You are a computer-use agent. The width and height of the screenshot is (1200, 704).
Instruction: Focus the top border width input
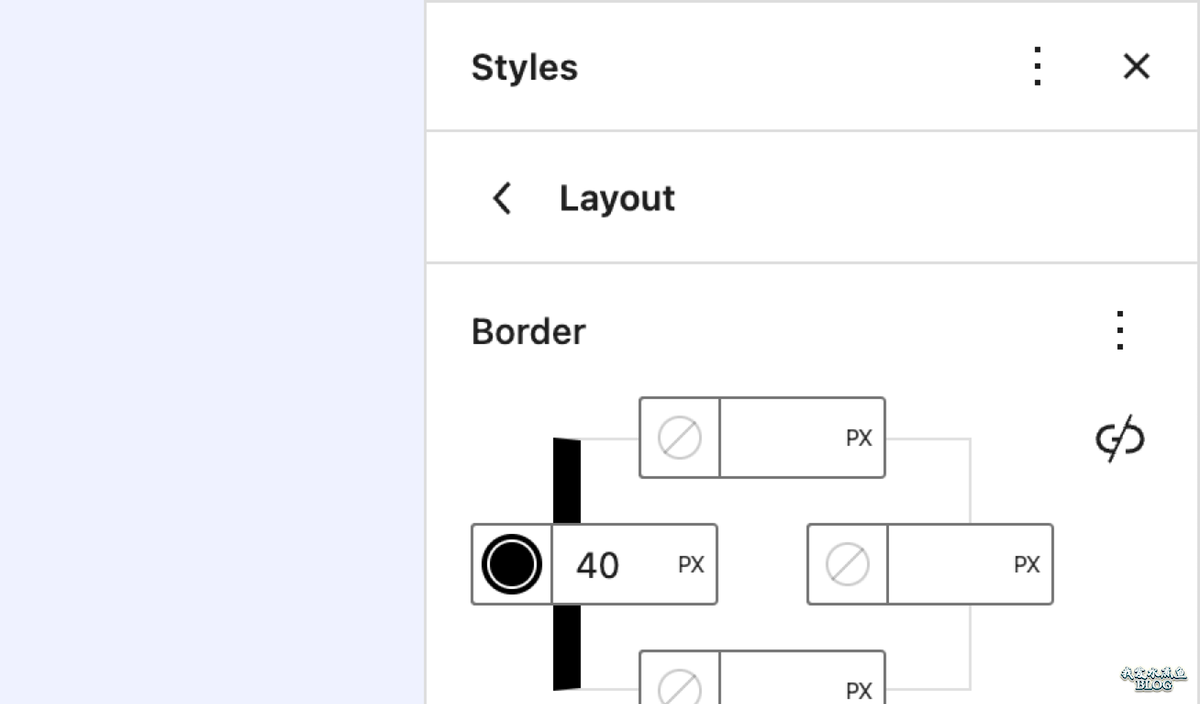click(780, 438)
